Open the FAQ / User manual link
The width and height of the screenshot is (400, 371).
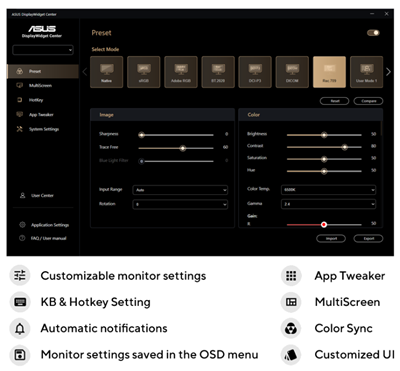[x=49, y=238]
